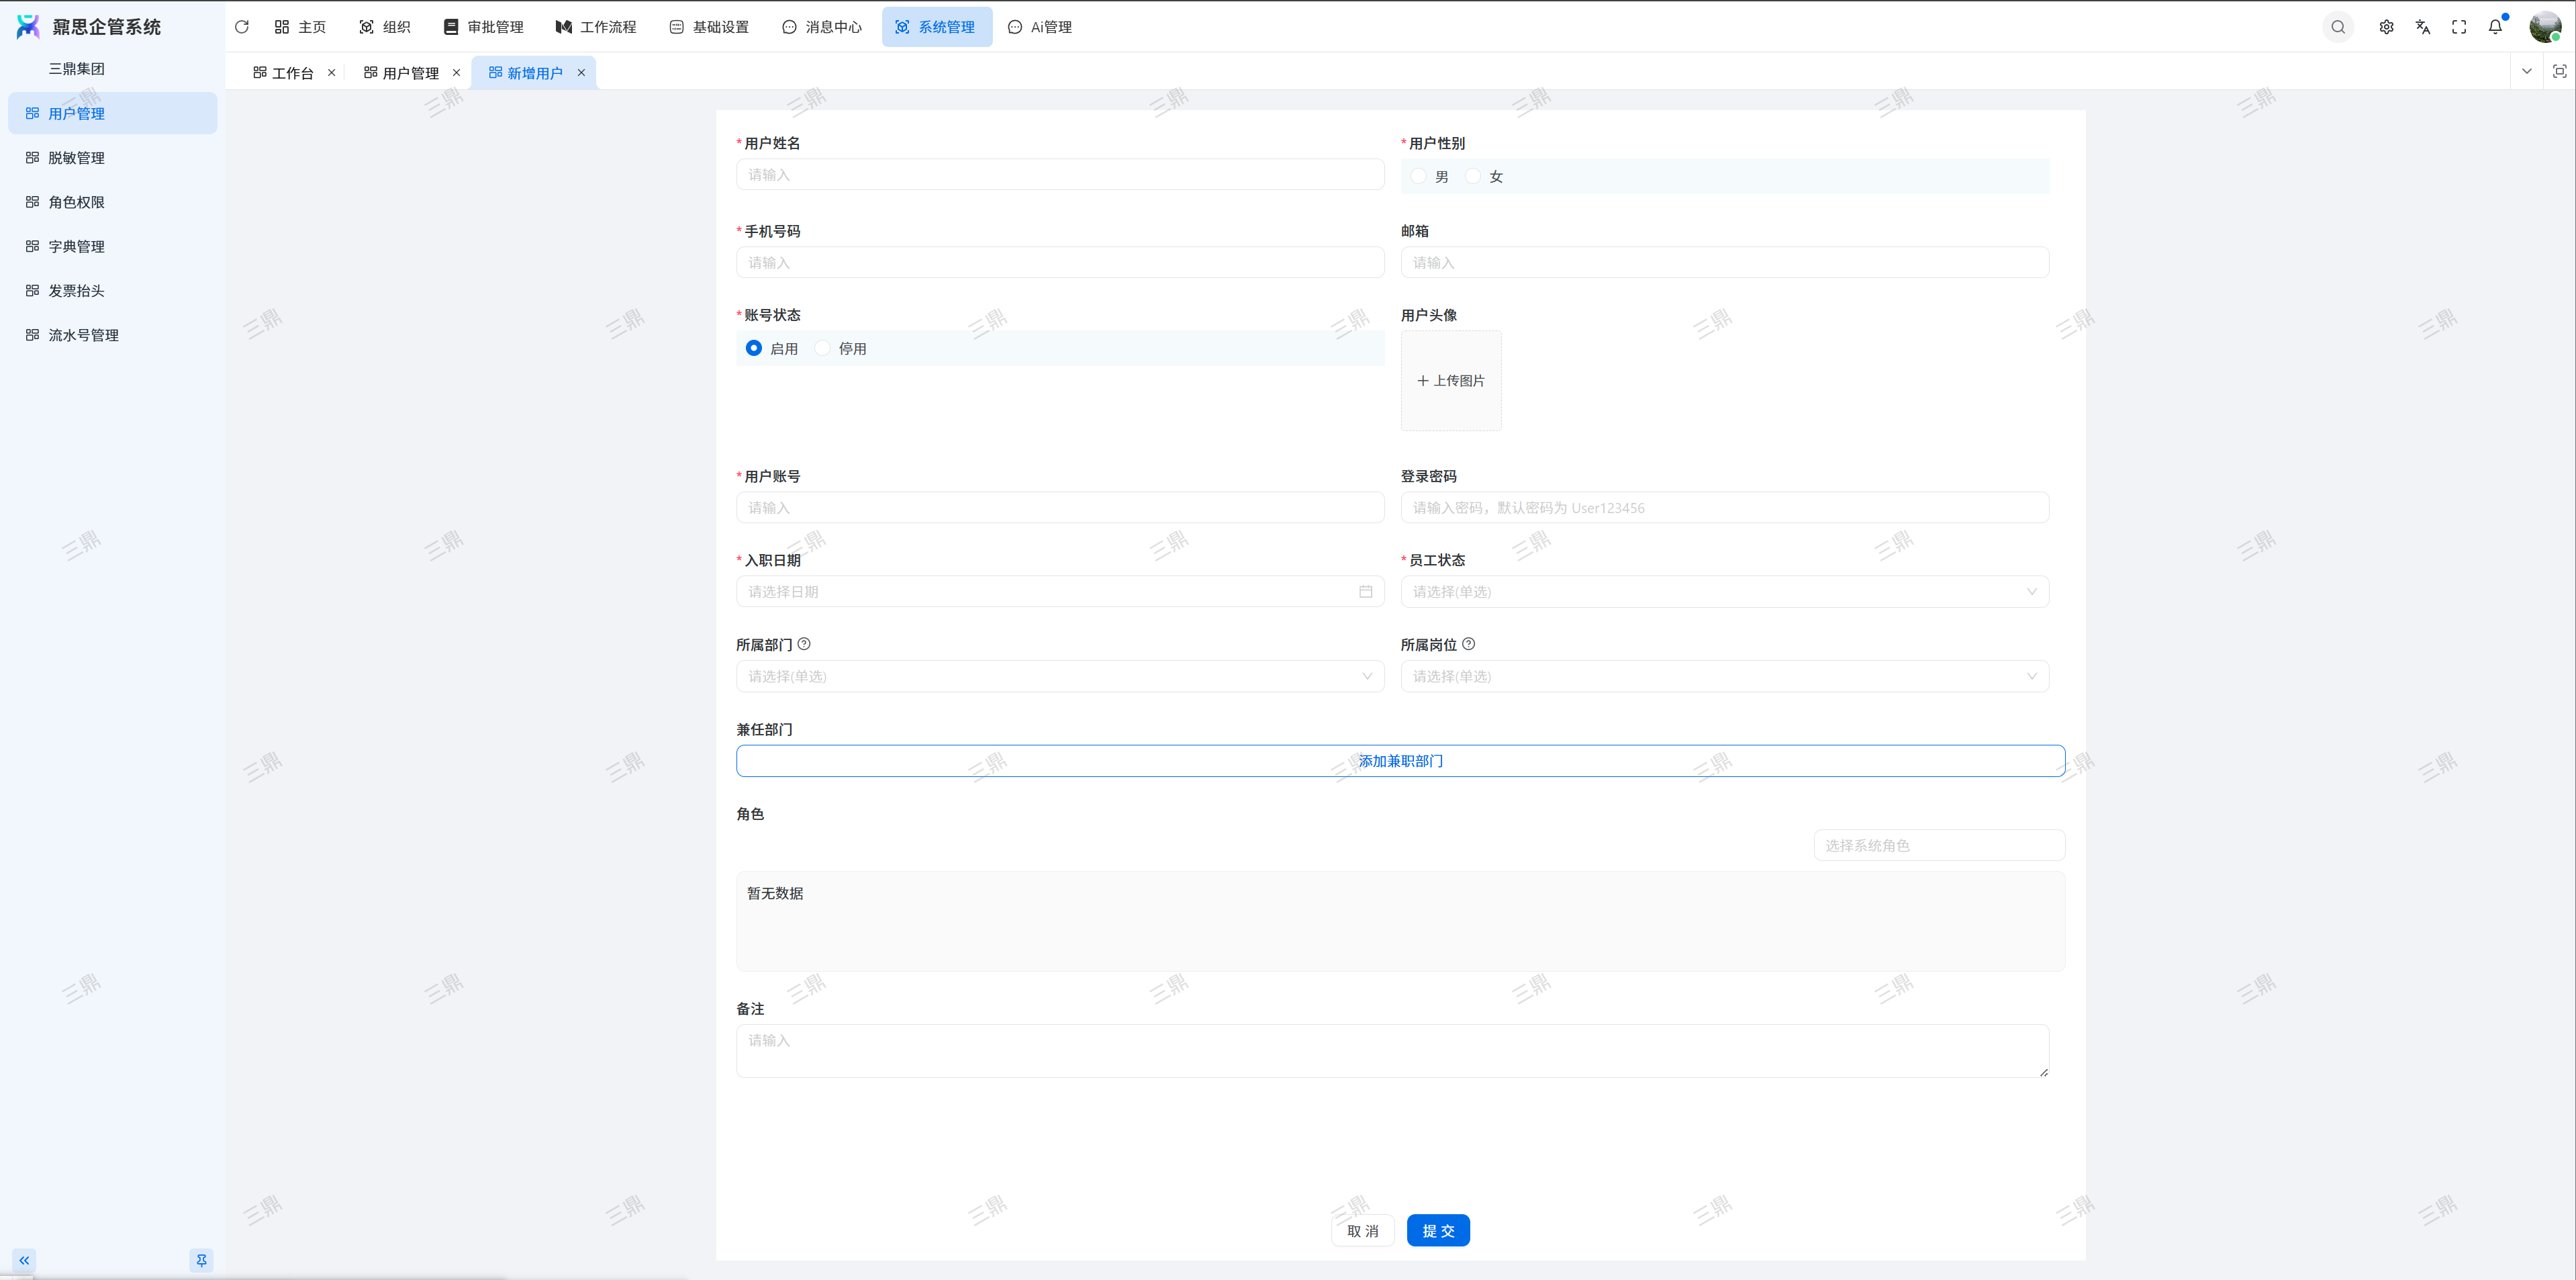The height and width of the screenshot is (1280, 2576).
Task: Open the search icon in header
Action: (2337, 27)
